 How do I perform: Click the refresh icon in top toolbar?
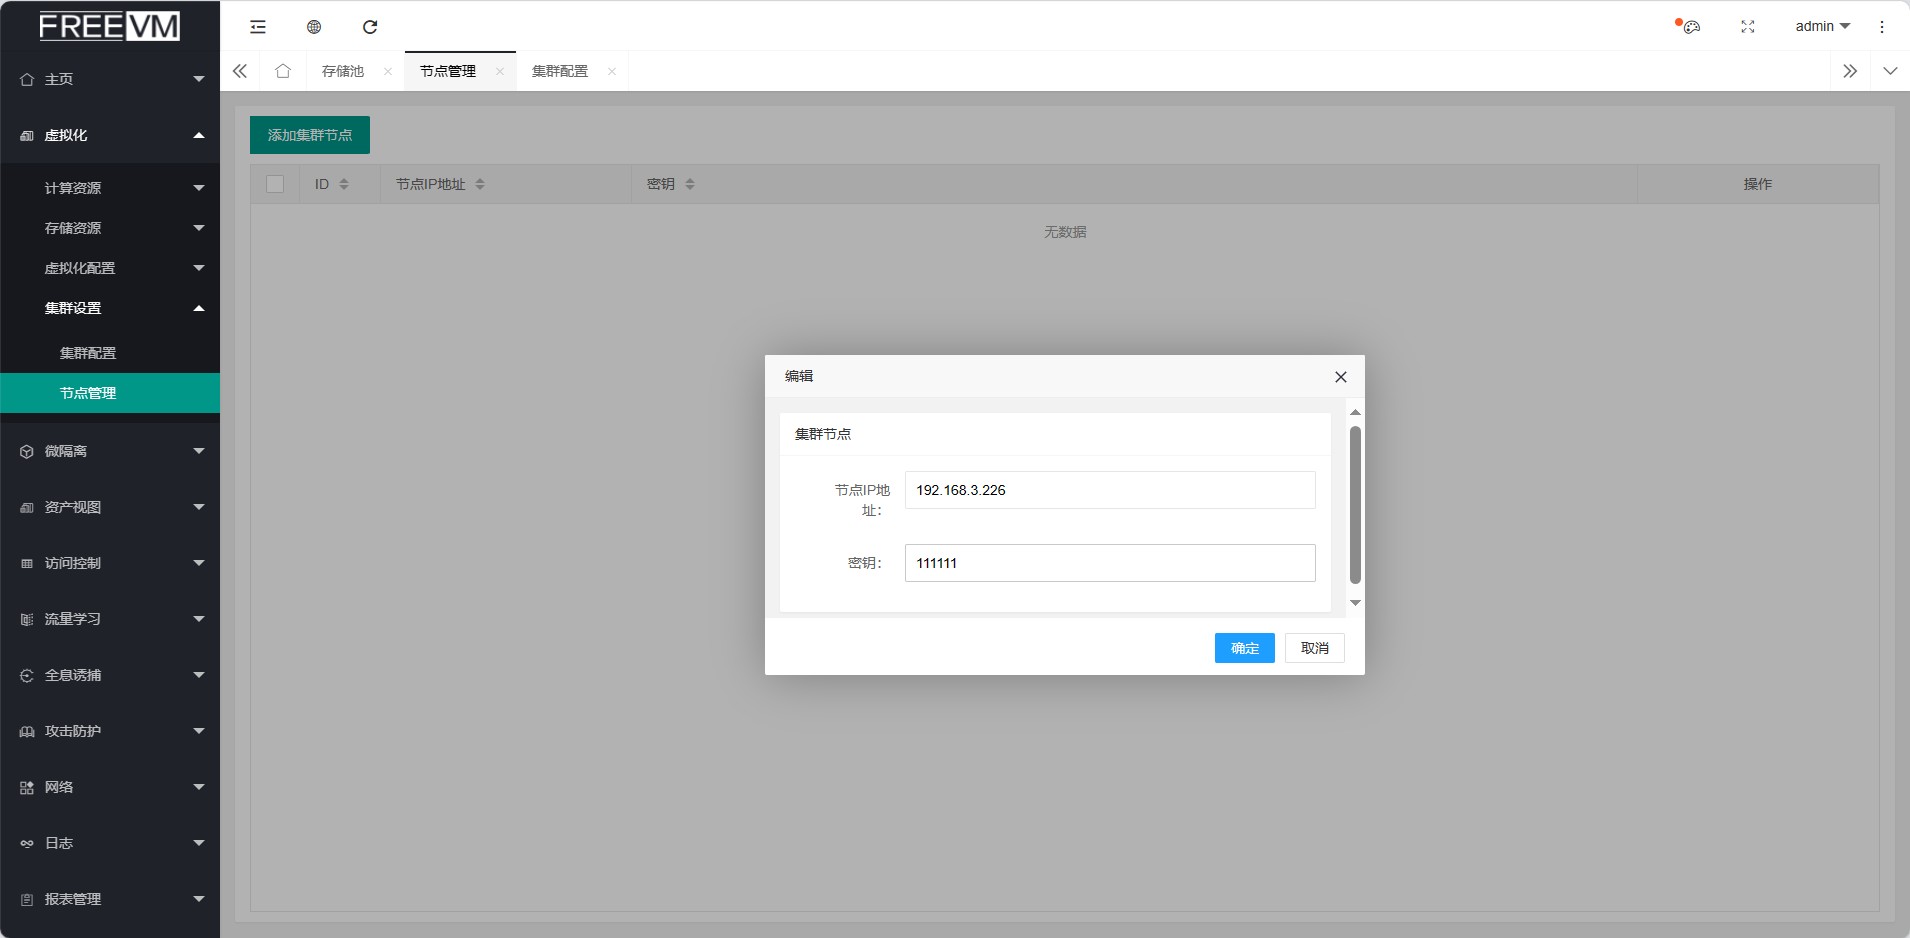point(370,27)
